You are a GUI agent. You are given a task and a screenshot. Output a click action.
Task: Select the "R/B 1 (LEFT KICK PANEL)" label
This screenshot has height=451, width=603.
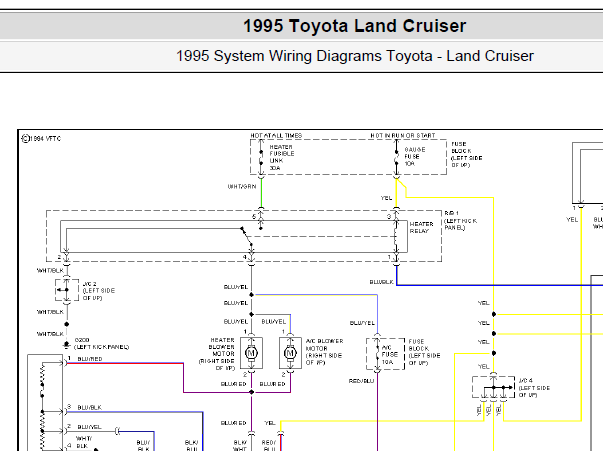pos(461,220)
